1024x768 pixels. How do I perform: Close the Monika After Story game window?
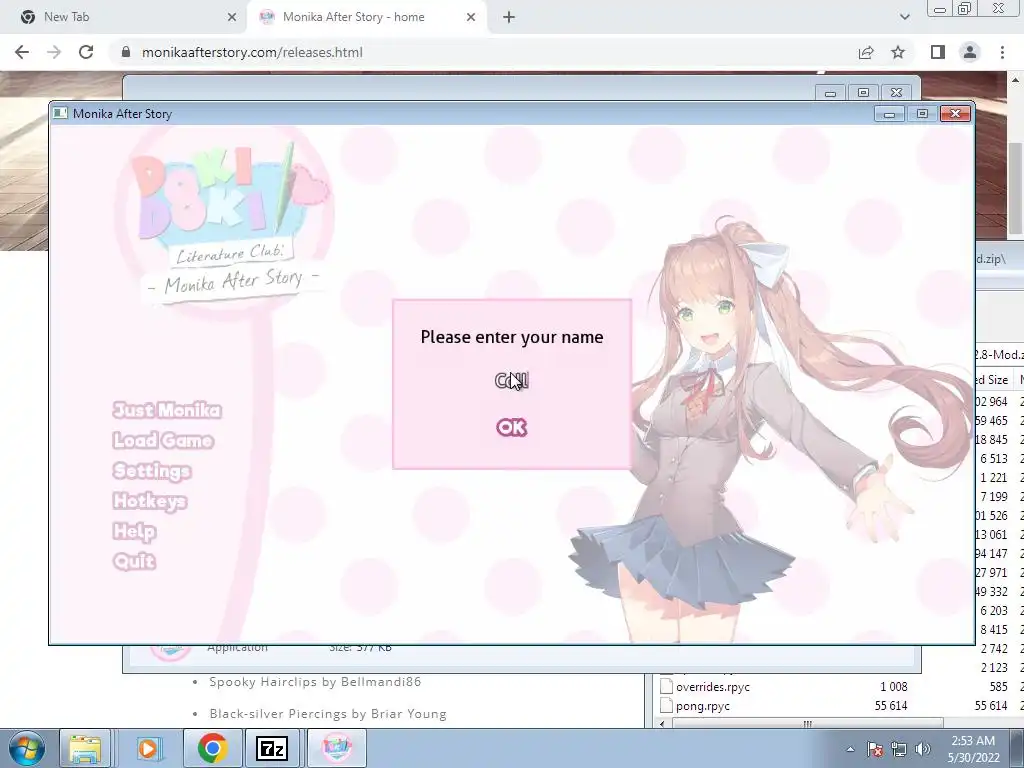pos(955,114)
